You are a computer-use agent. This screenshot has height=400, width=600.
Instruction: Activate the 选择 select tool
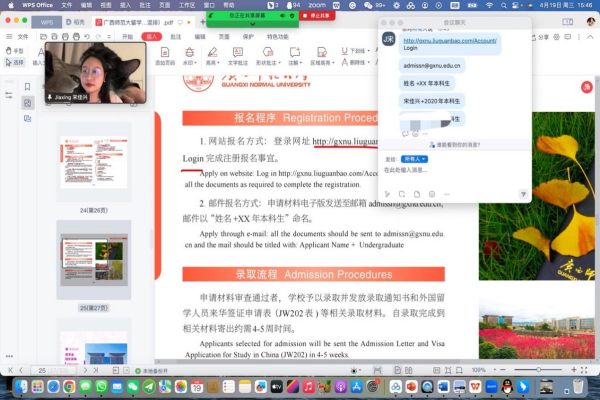(x=15, y=62)
